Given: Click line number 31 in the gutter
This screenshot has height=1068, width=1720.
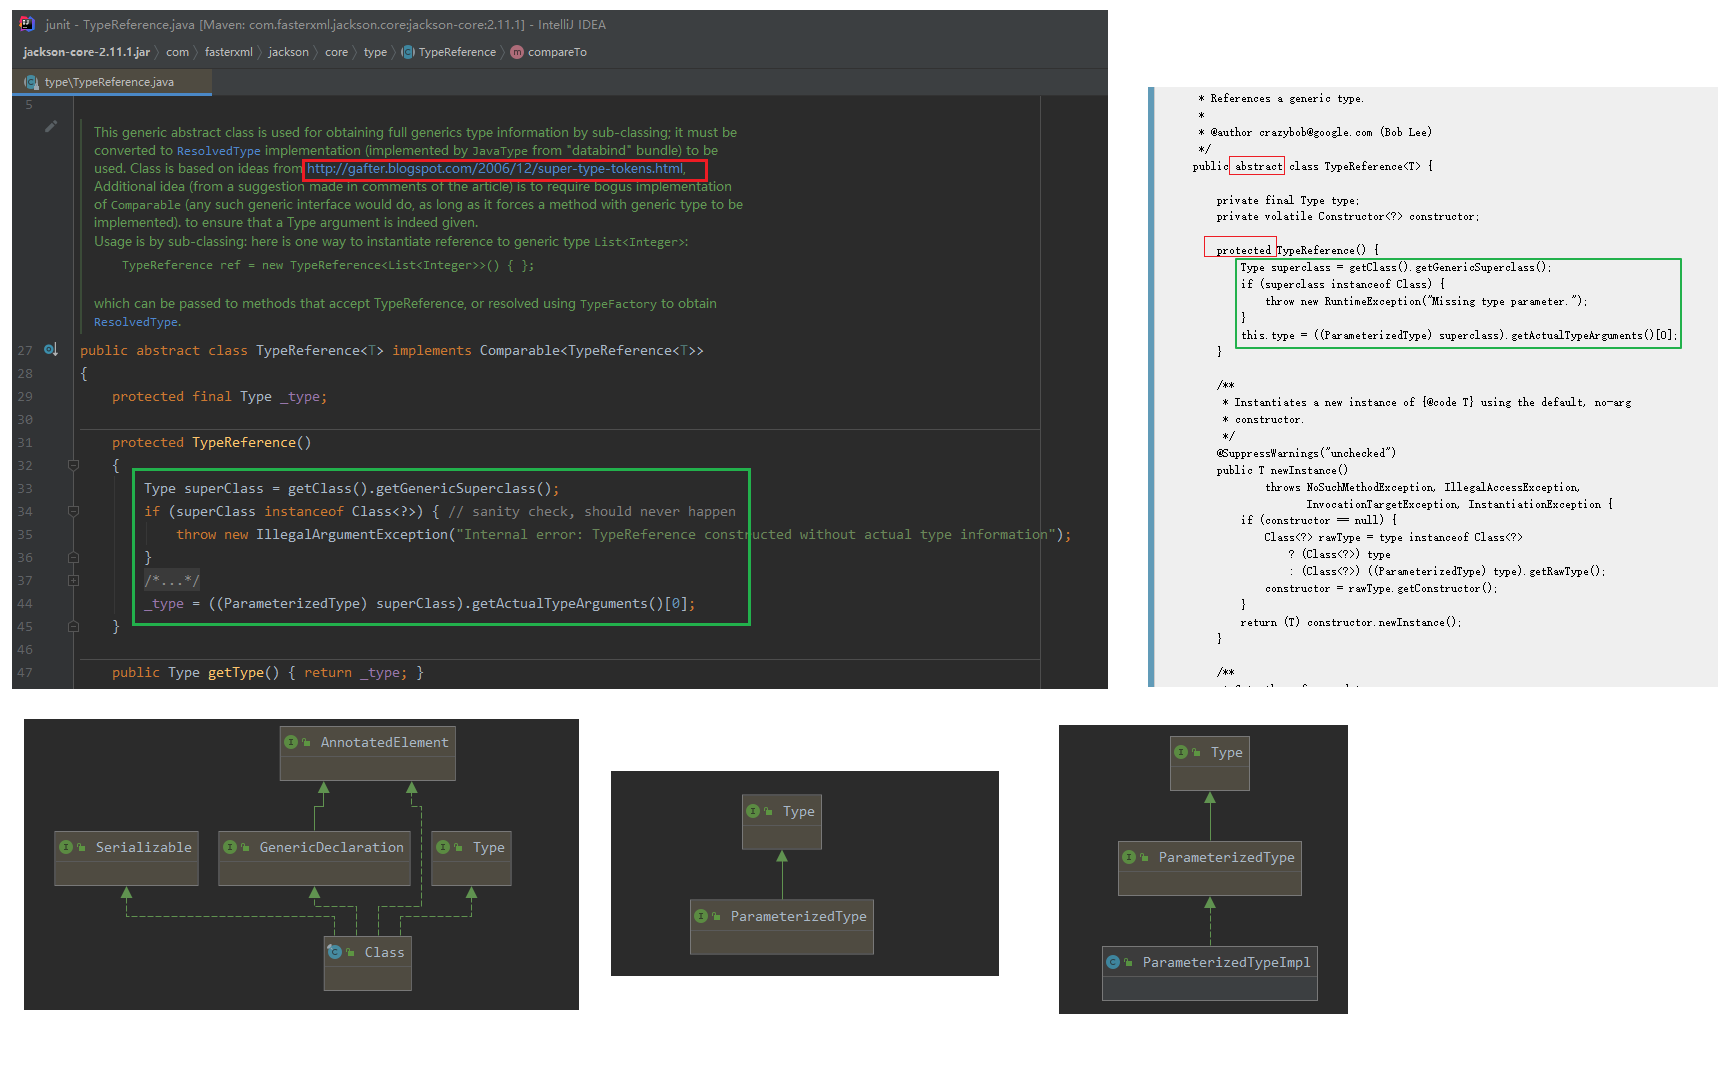Looking at the screenshot, I should coord(25,442).
